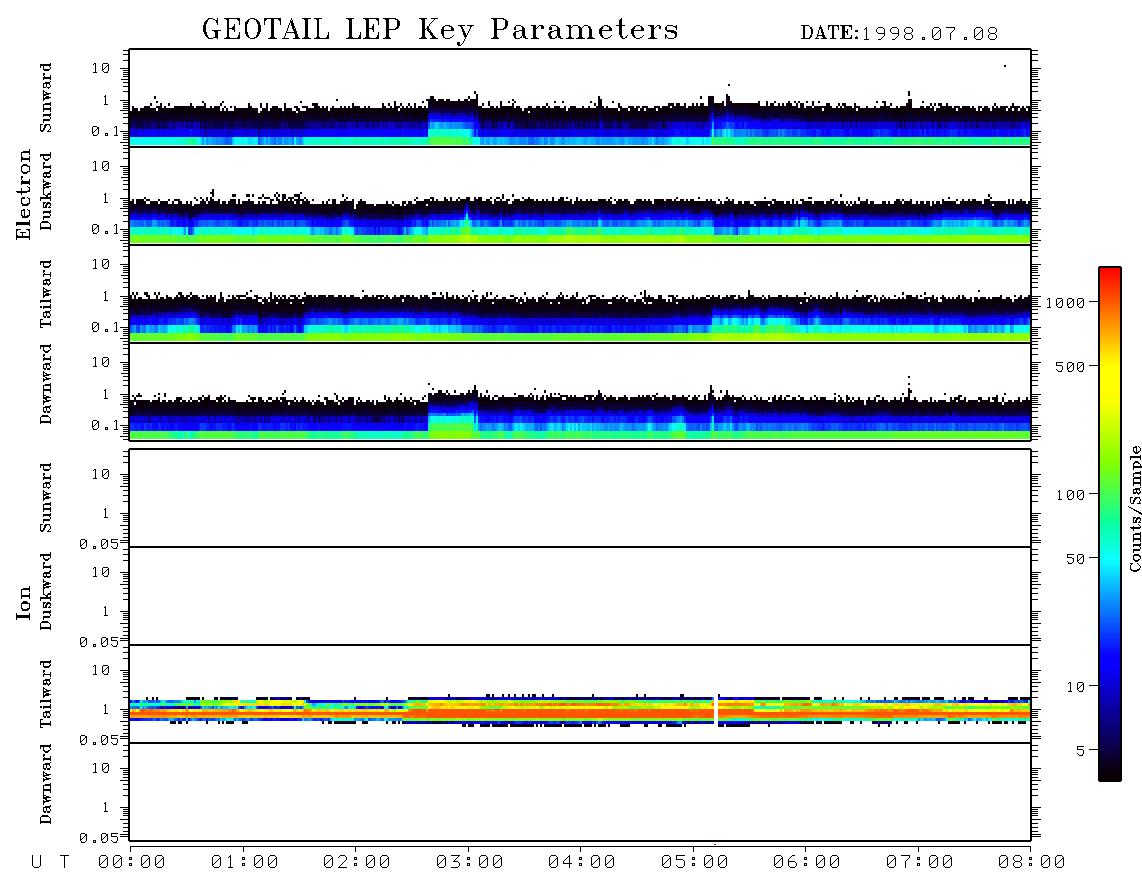1142x880 pixels.
Task: Click the "0.05" tick of Ion Sunward panel
Action: 99,543
